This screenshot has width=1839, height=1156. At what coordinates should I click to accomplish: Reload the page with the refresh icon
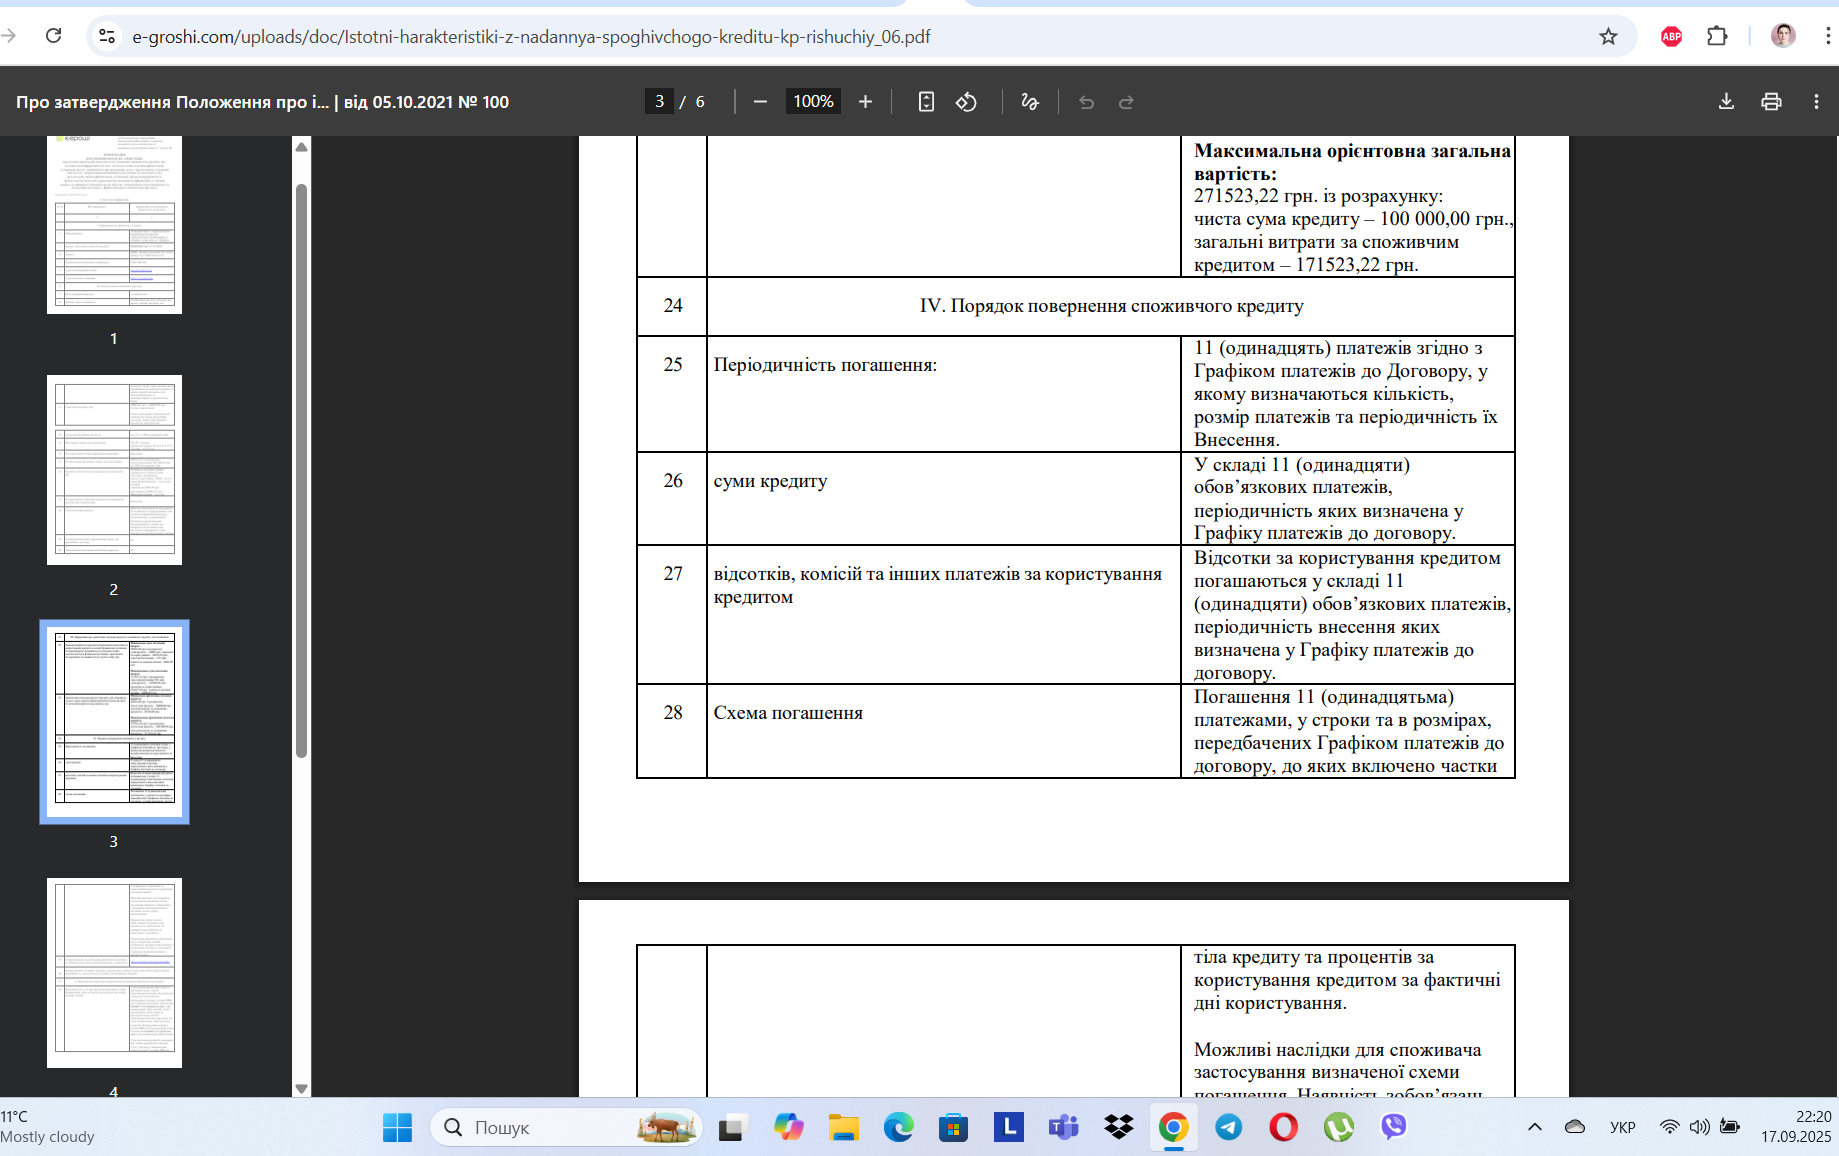tap(54, 36)
